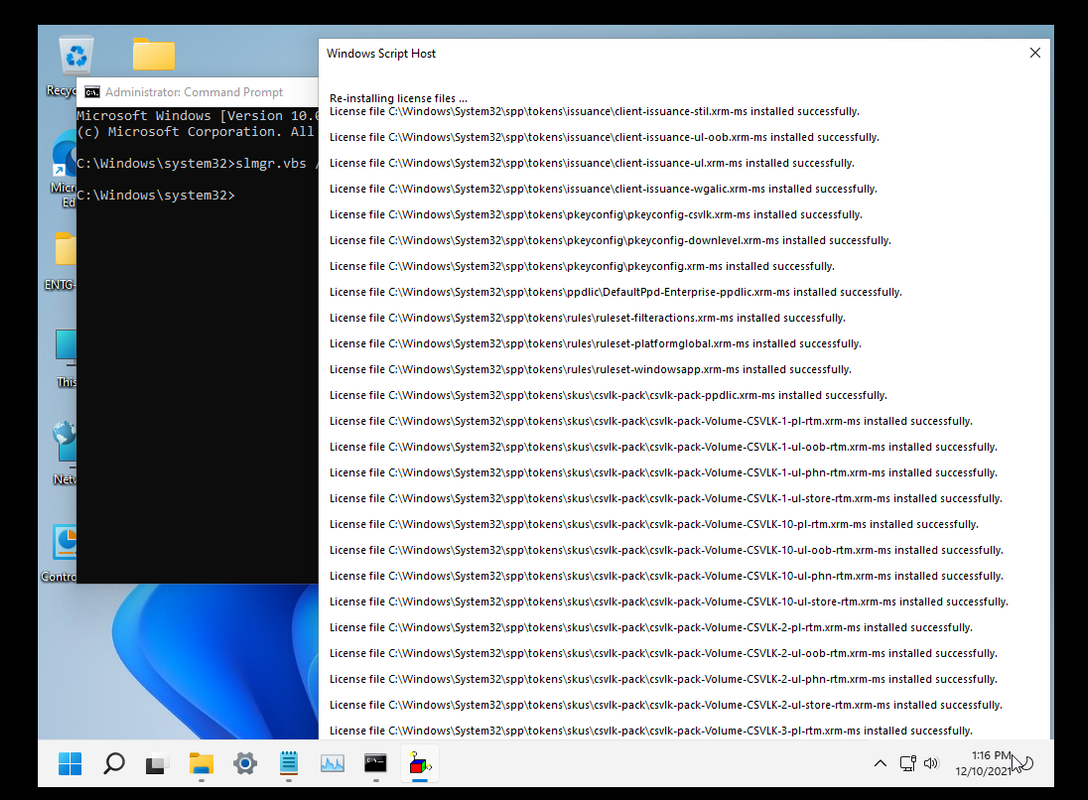Open taskbar Search magnifier
Screen dimensions: 1088x800
[114, 764]
